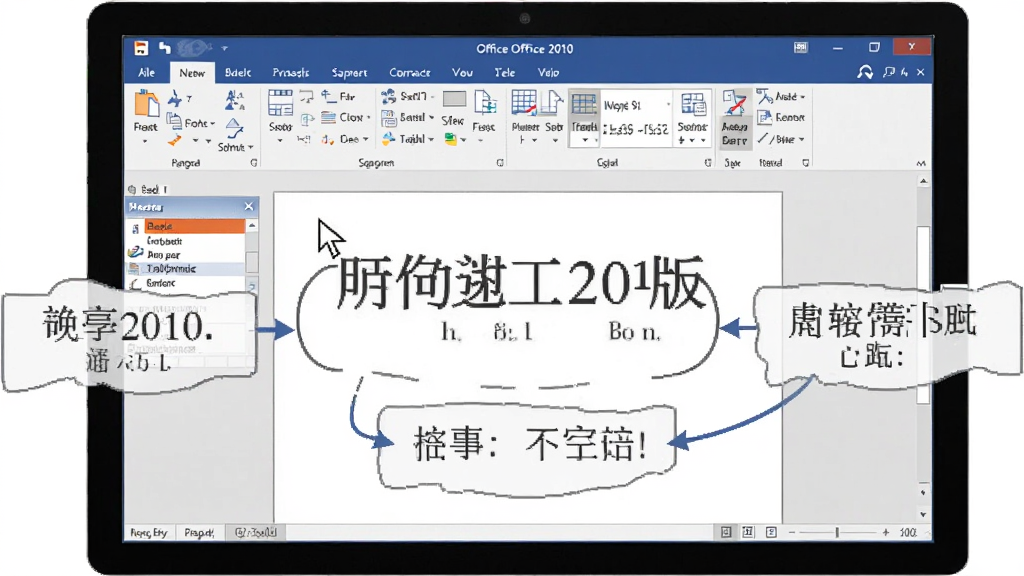Select the Vejo tab
Screen dimensions: 1024x576
[x=548, y=72]
